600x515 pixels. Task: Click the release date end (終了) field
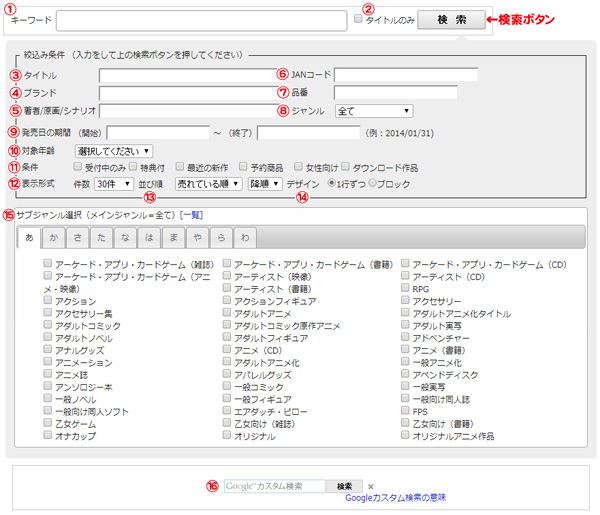point(308,133)
